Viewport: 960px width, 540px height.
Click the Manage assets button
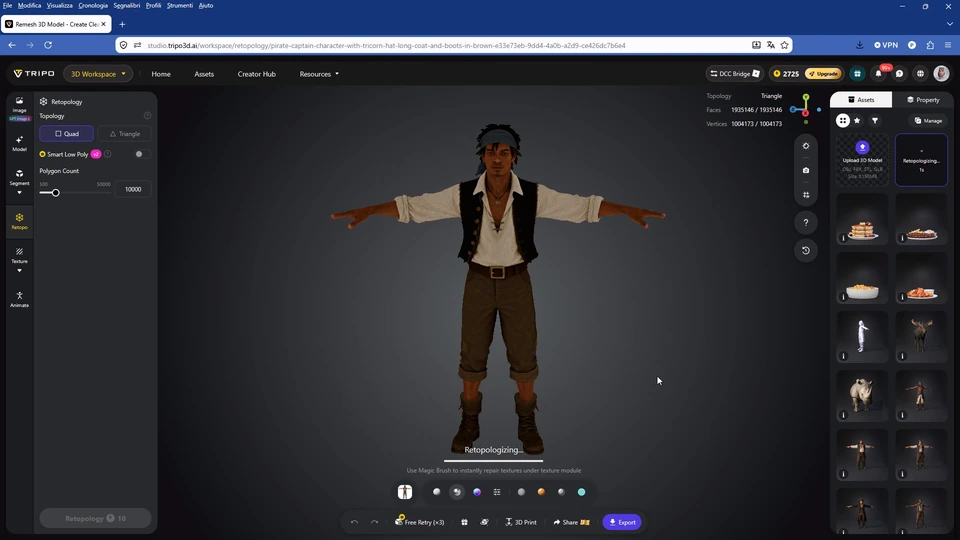pyautogui.click(x=928, y=121)
